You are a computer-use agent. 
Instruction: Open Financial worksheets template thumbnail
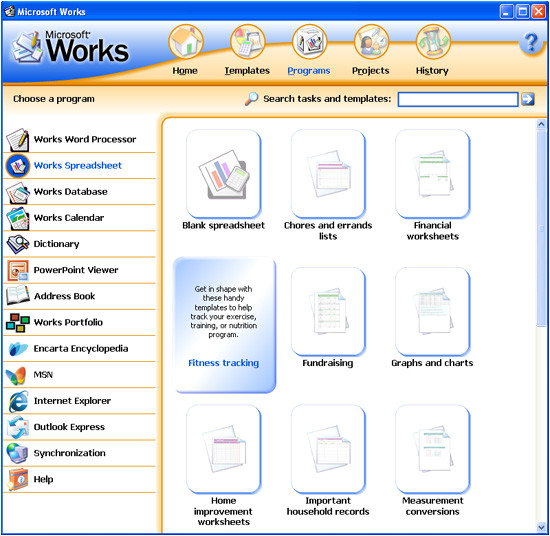pyautogui.click(x=432, y=174)
